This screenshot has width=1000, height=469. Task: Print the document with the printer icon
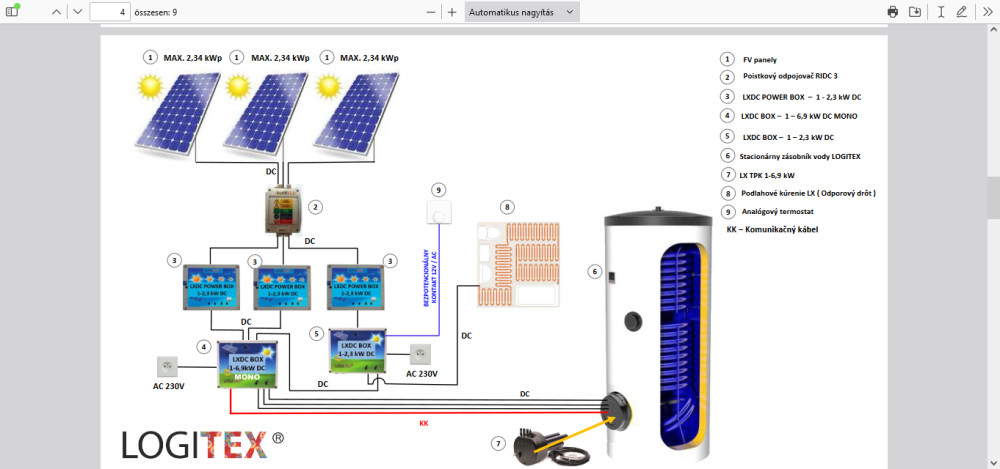(x=893, y=11)
